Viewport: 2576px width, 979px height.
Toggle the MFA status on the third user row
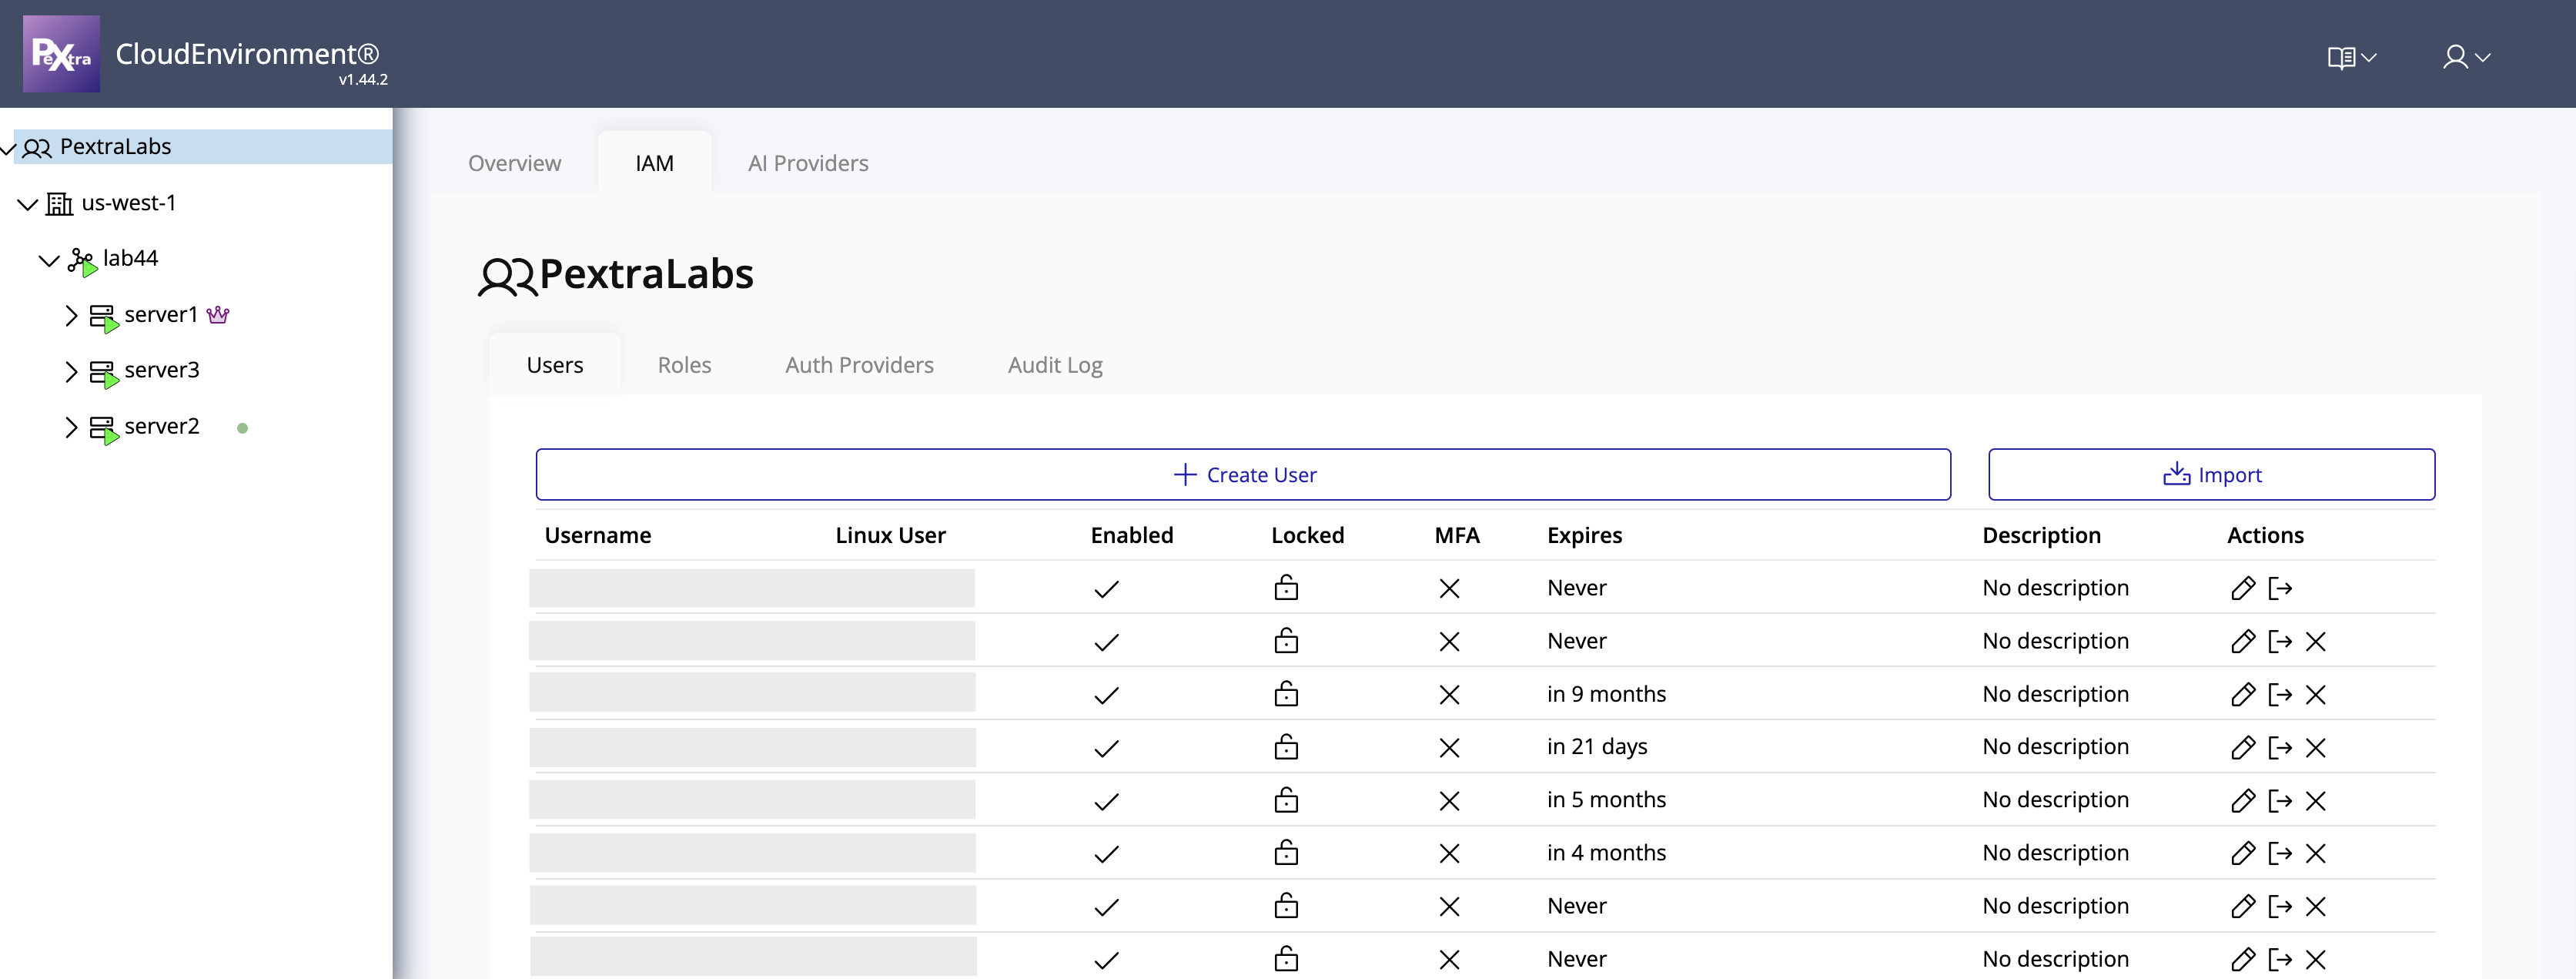pyautogui.click(x=1449, y=694)
